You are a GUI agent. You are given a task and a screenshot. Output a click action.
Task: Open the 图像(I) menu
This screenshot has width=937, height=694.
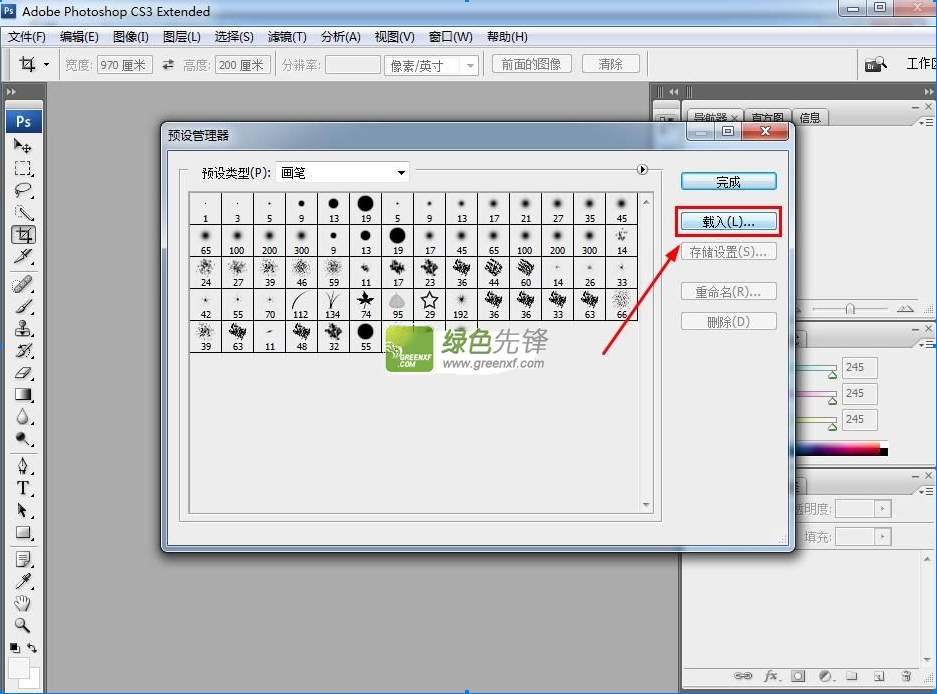tap(131, 37)
